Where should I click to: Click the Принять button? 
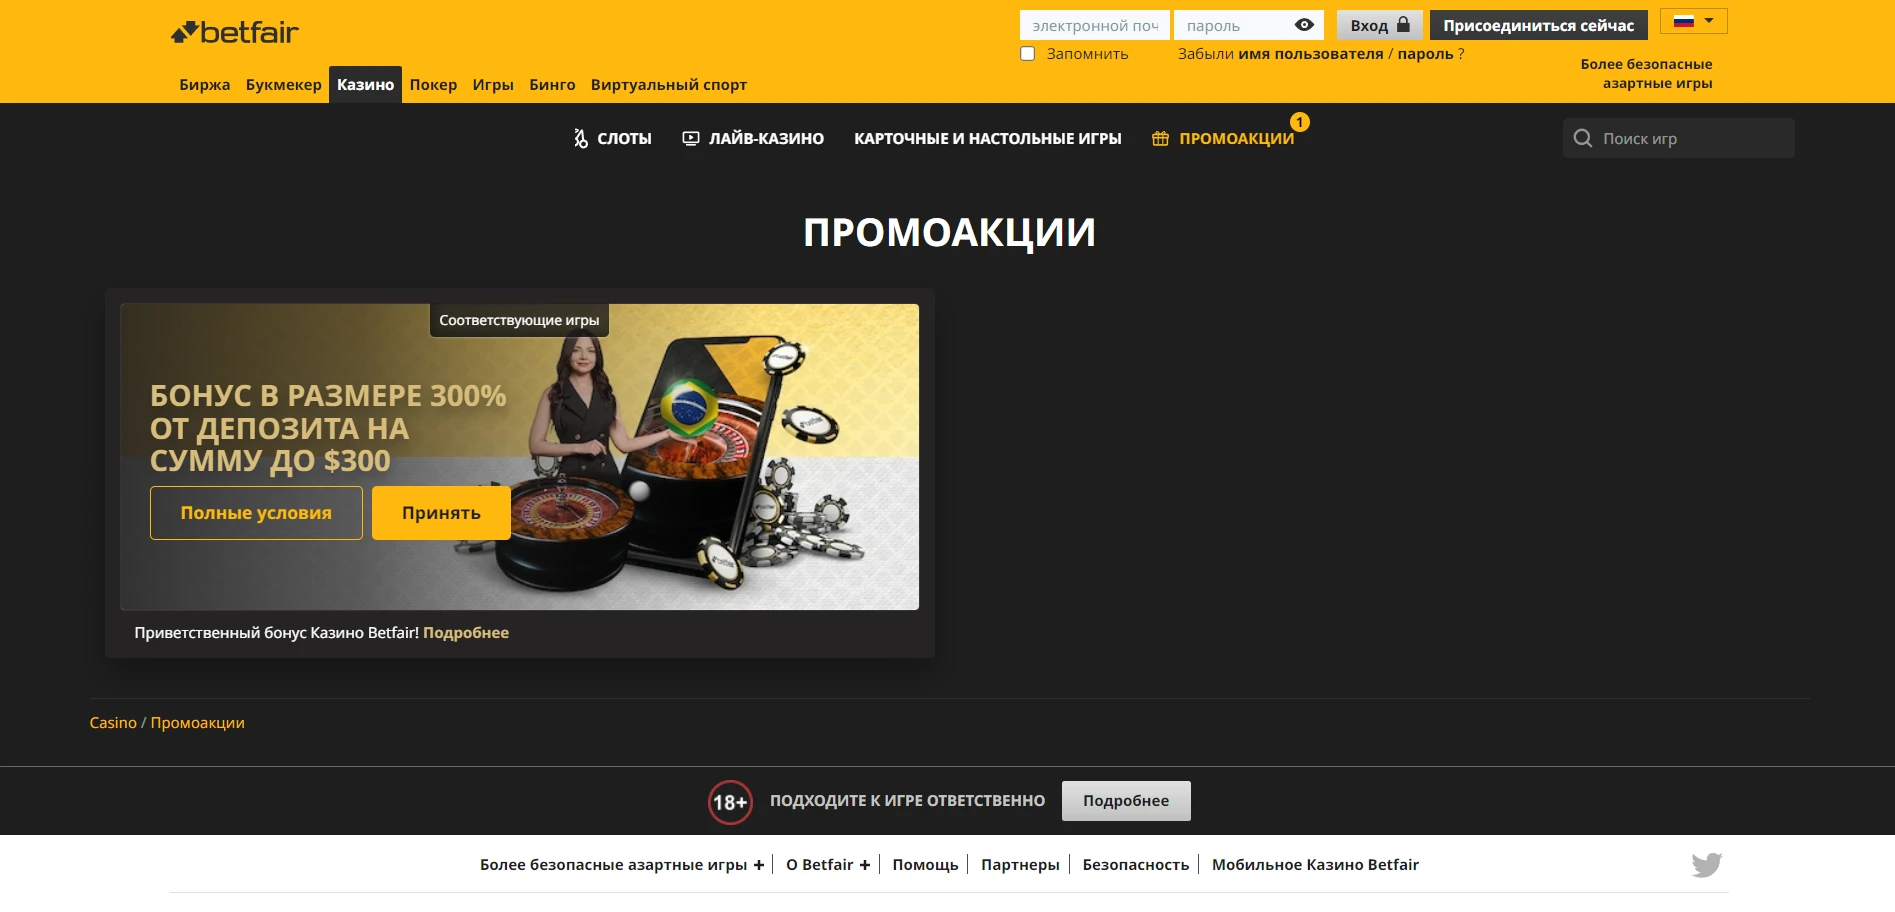pyautogui.click(x=441, y=513)
